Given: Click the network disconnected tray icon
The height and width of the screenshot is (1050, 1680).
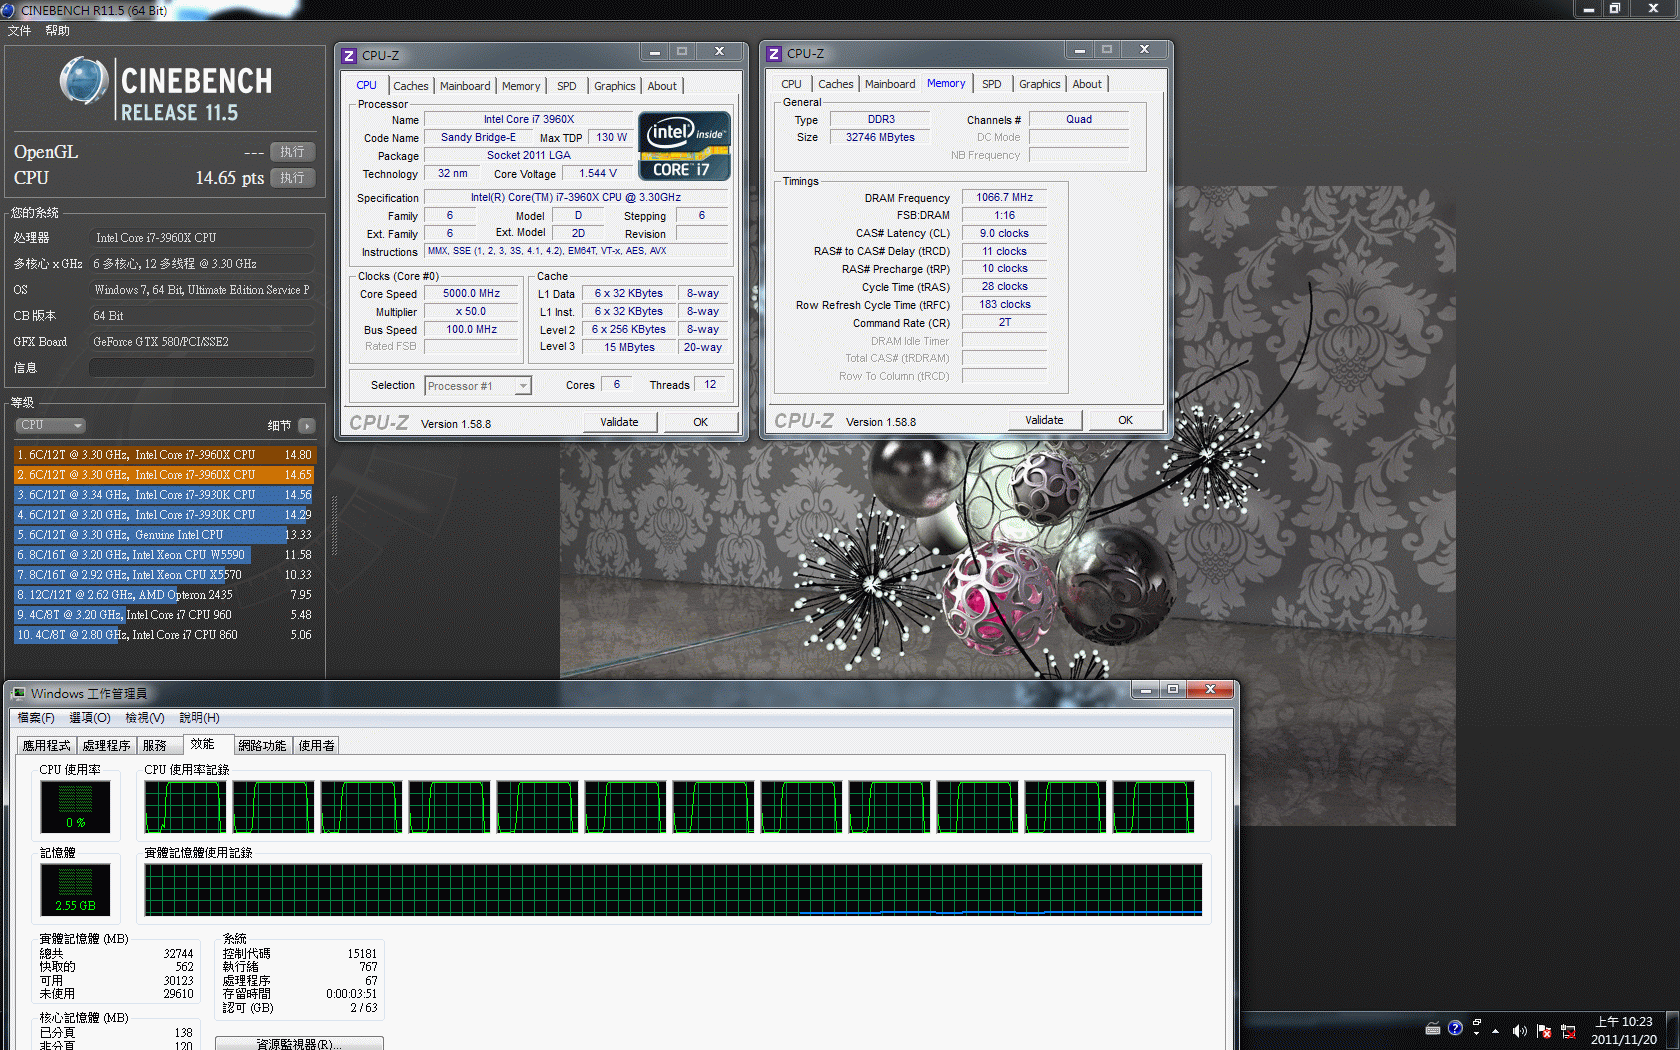Looking at the screenshot, I should (x=1568, y=1030).
